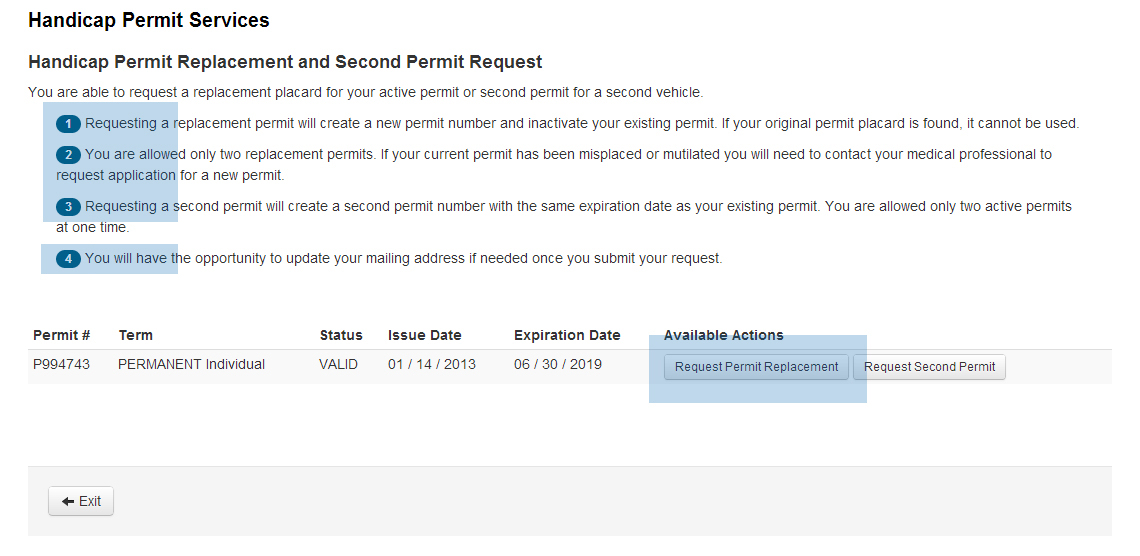Request a second permit

coord(929,367)
